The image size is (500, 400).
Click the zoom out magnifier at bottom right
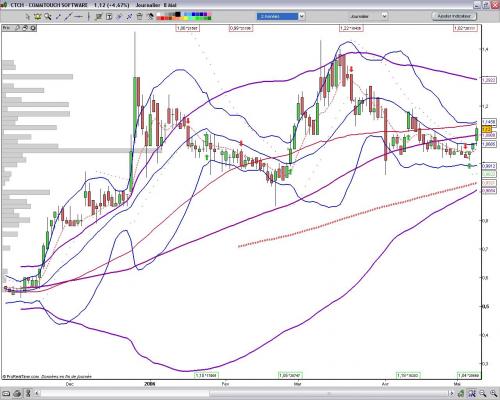click(482, 394)
